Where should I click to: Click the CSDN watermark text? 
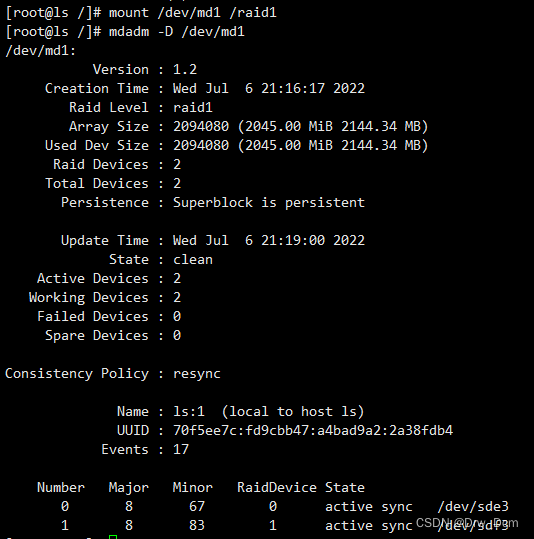pos(467,523)
